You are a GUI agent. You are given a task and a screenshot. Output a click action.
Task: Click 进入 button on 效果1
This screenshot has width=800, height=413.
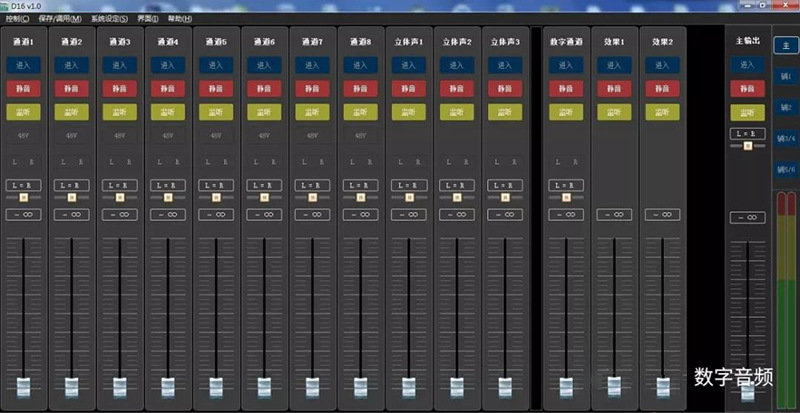[614, 65]
